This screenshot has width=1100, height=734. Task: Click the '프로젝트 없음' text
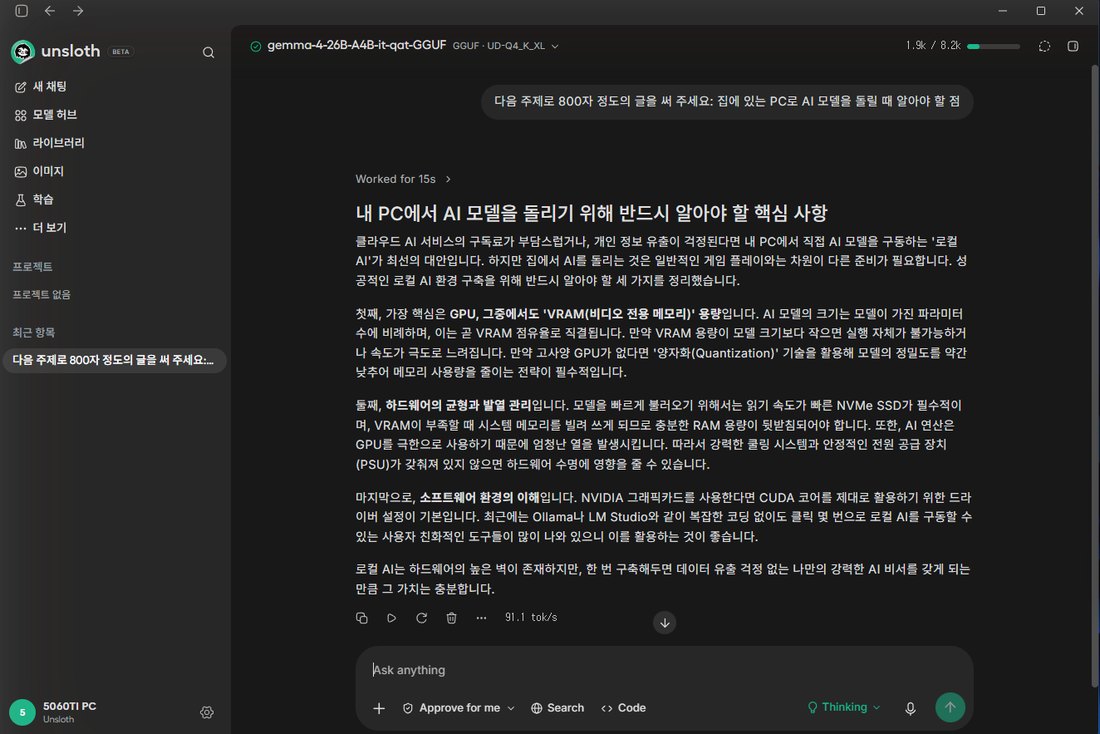[x=41, y=295]
